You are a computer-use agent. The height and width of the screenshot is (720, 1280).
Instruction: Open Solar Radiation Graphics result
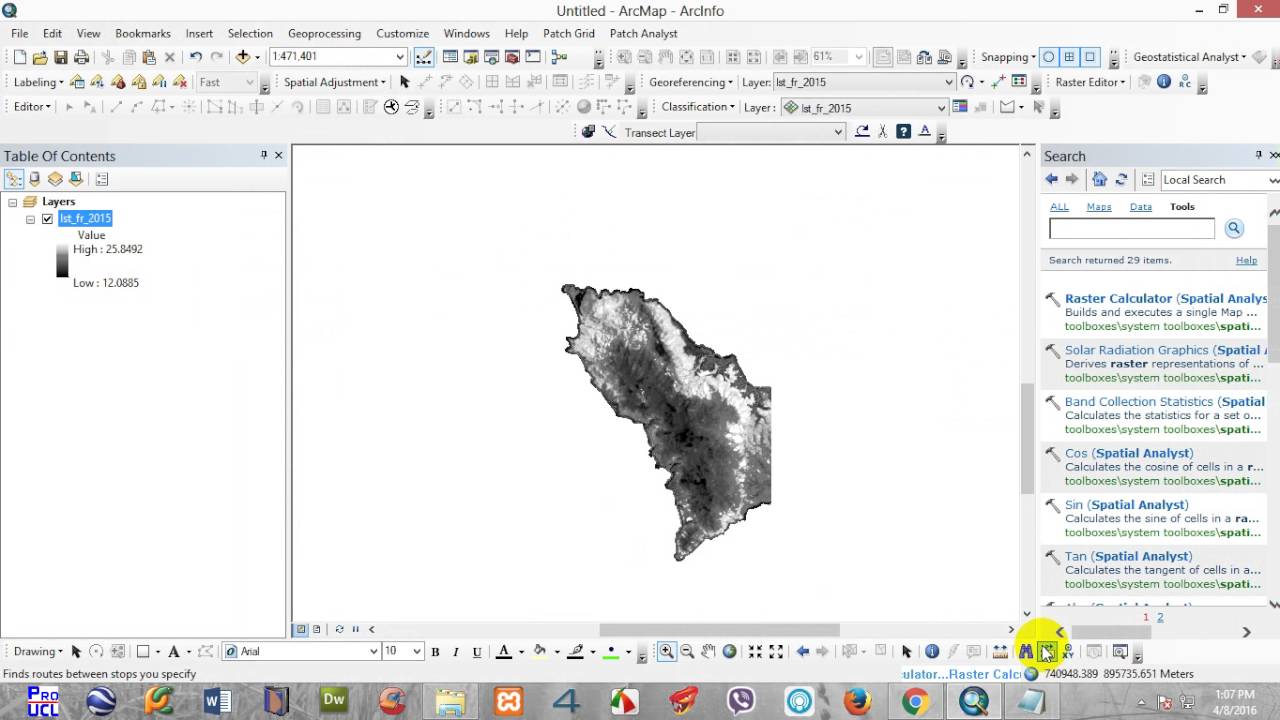coord(1166,350)
